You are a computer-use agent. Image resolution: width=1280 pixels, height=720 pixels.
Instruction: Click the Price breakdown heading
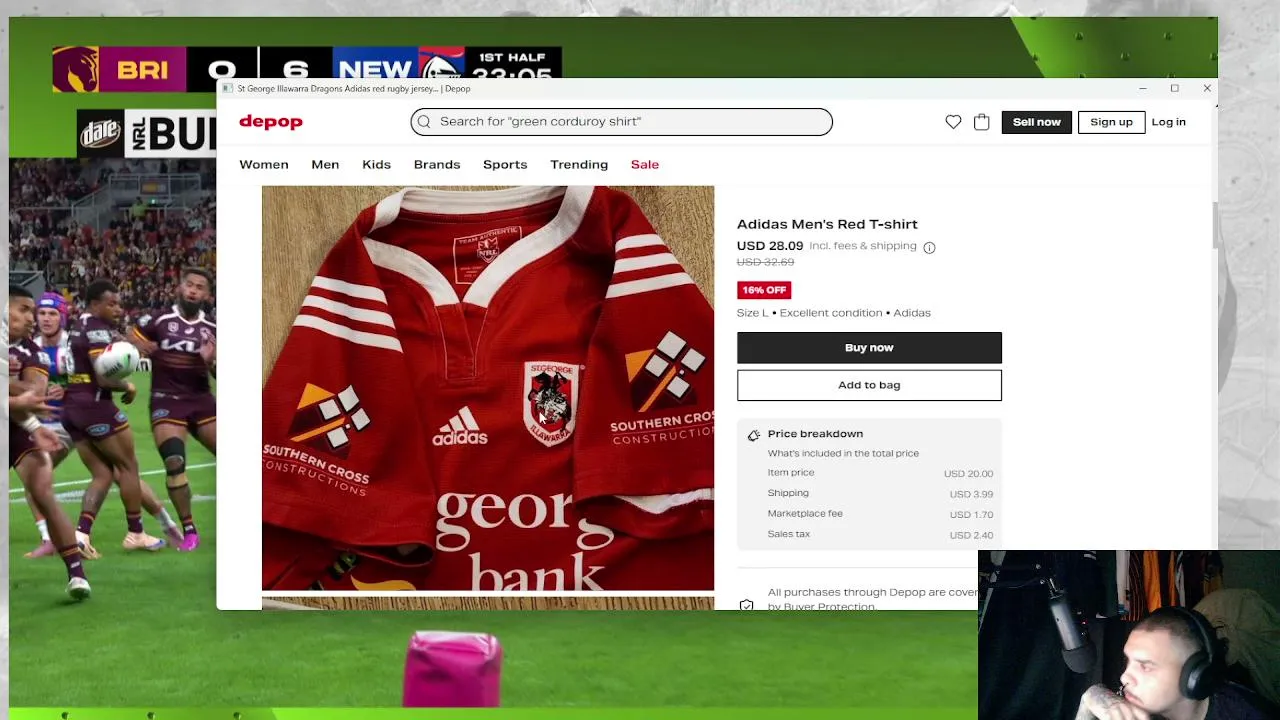(815, 434)
